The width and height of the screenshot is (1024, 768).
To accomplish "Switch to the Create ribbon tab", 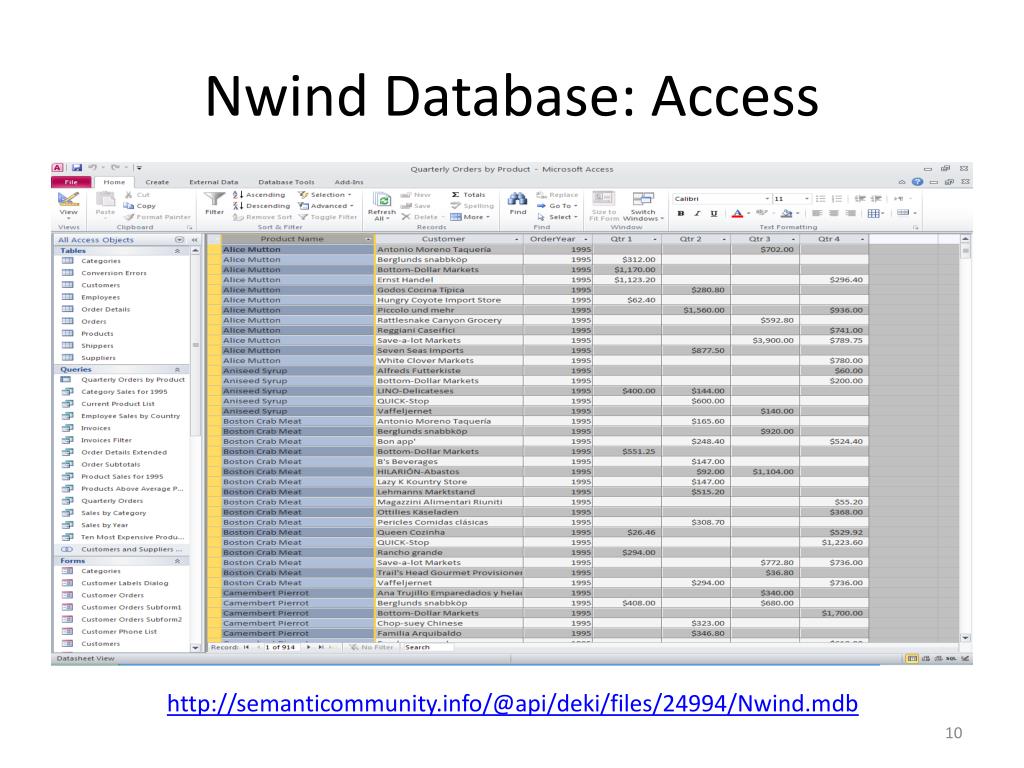I will [x=157, y=182].
